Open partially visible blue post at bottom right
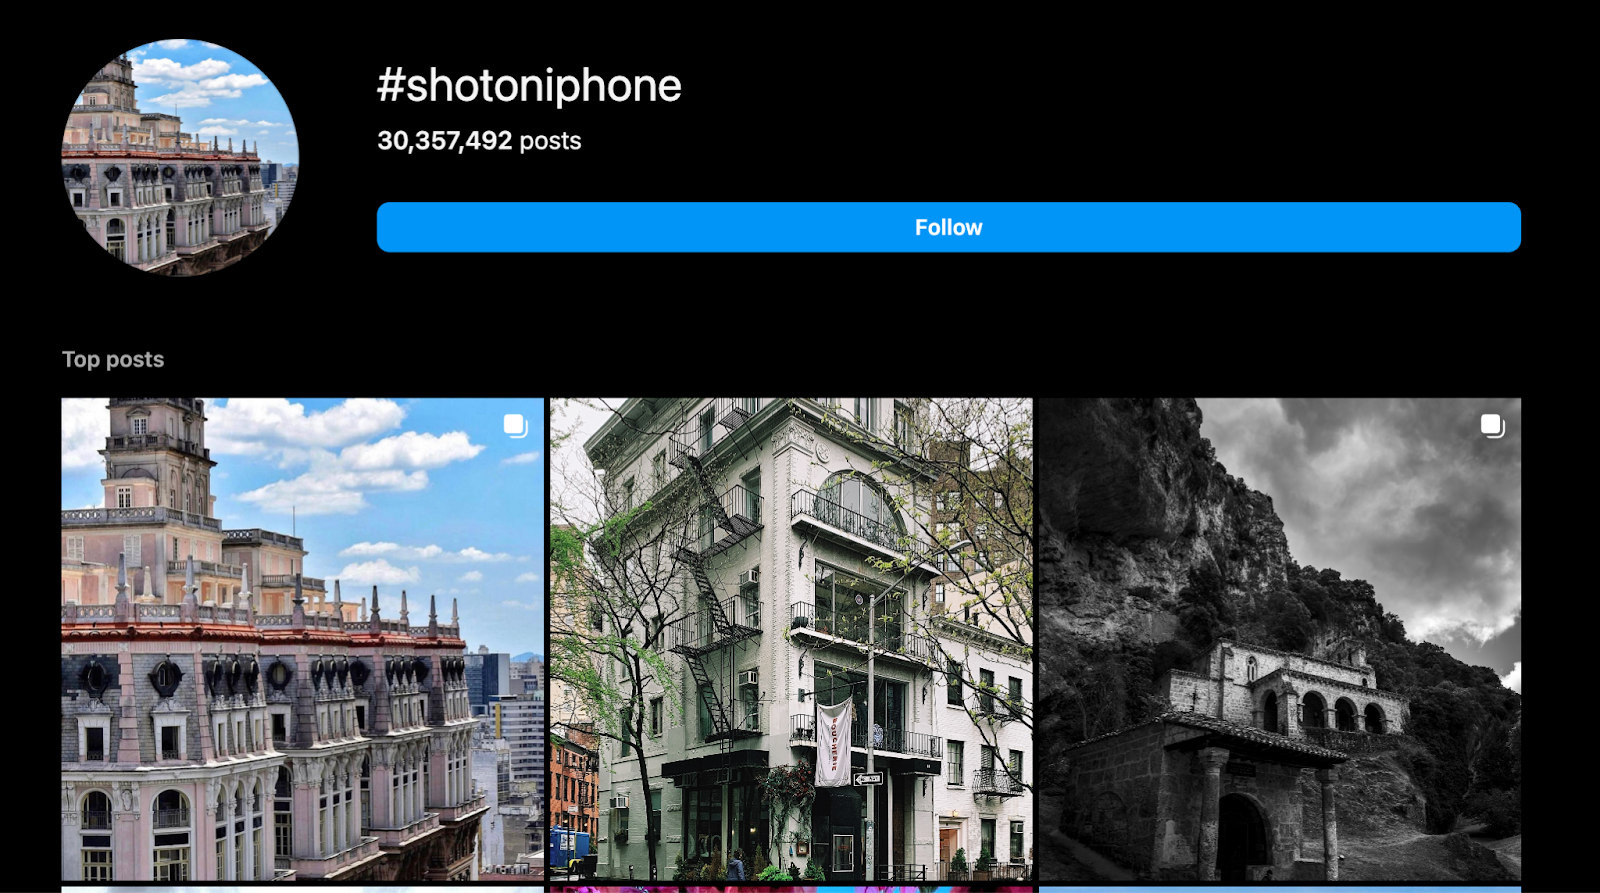 (x=1280, y=889)
